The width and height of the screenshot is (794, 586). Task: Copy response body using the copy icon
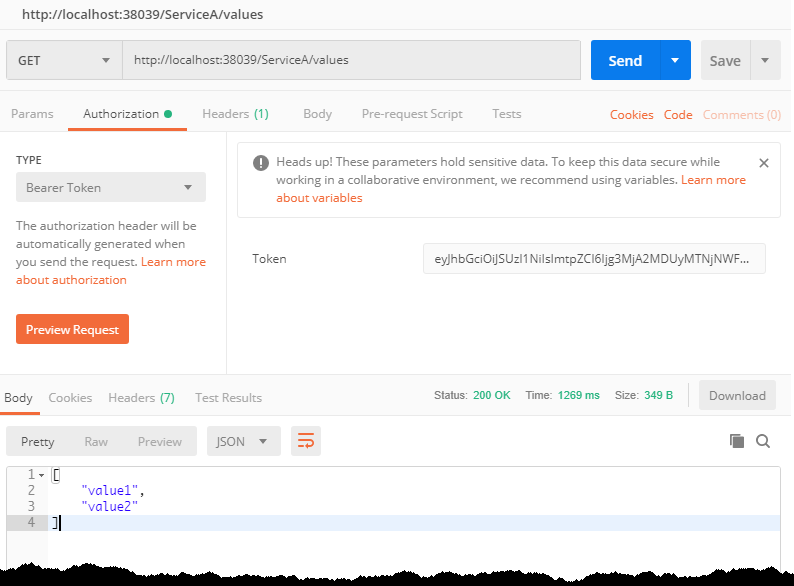737,441
